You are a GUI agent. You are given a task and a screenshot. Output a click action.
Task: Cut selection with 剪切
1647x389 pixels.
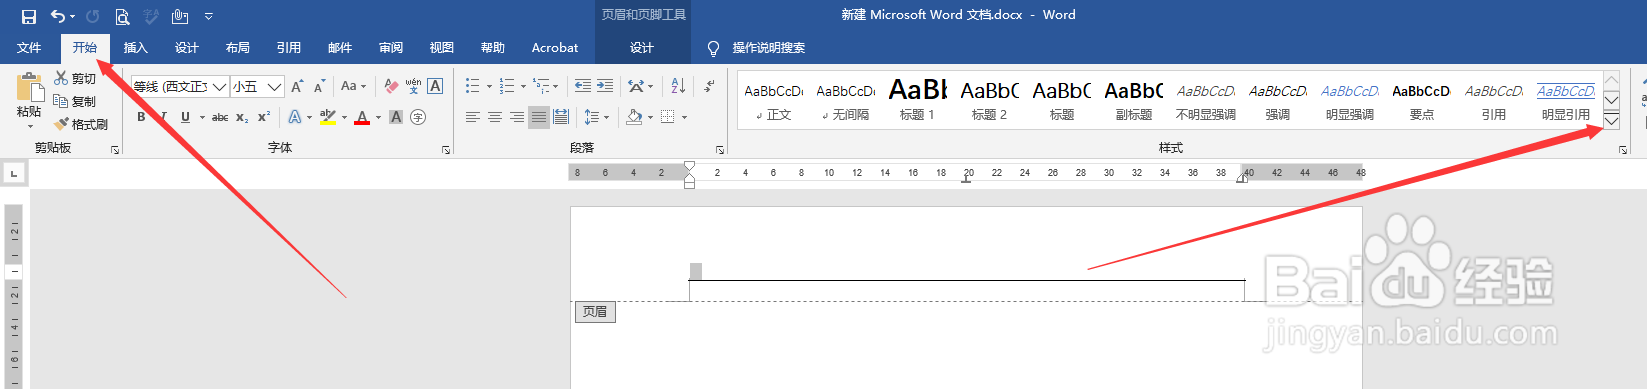[75, 78]
